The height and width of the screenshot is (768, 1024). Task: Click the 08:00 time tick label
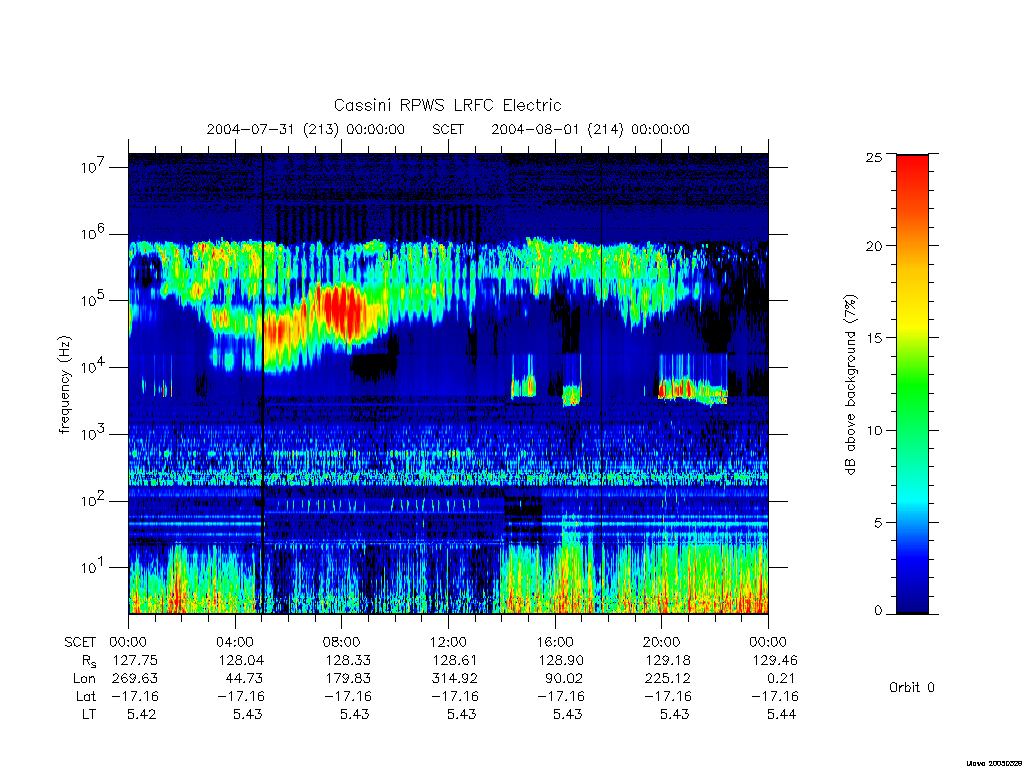pos(342,642)
